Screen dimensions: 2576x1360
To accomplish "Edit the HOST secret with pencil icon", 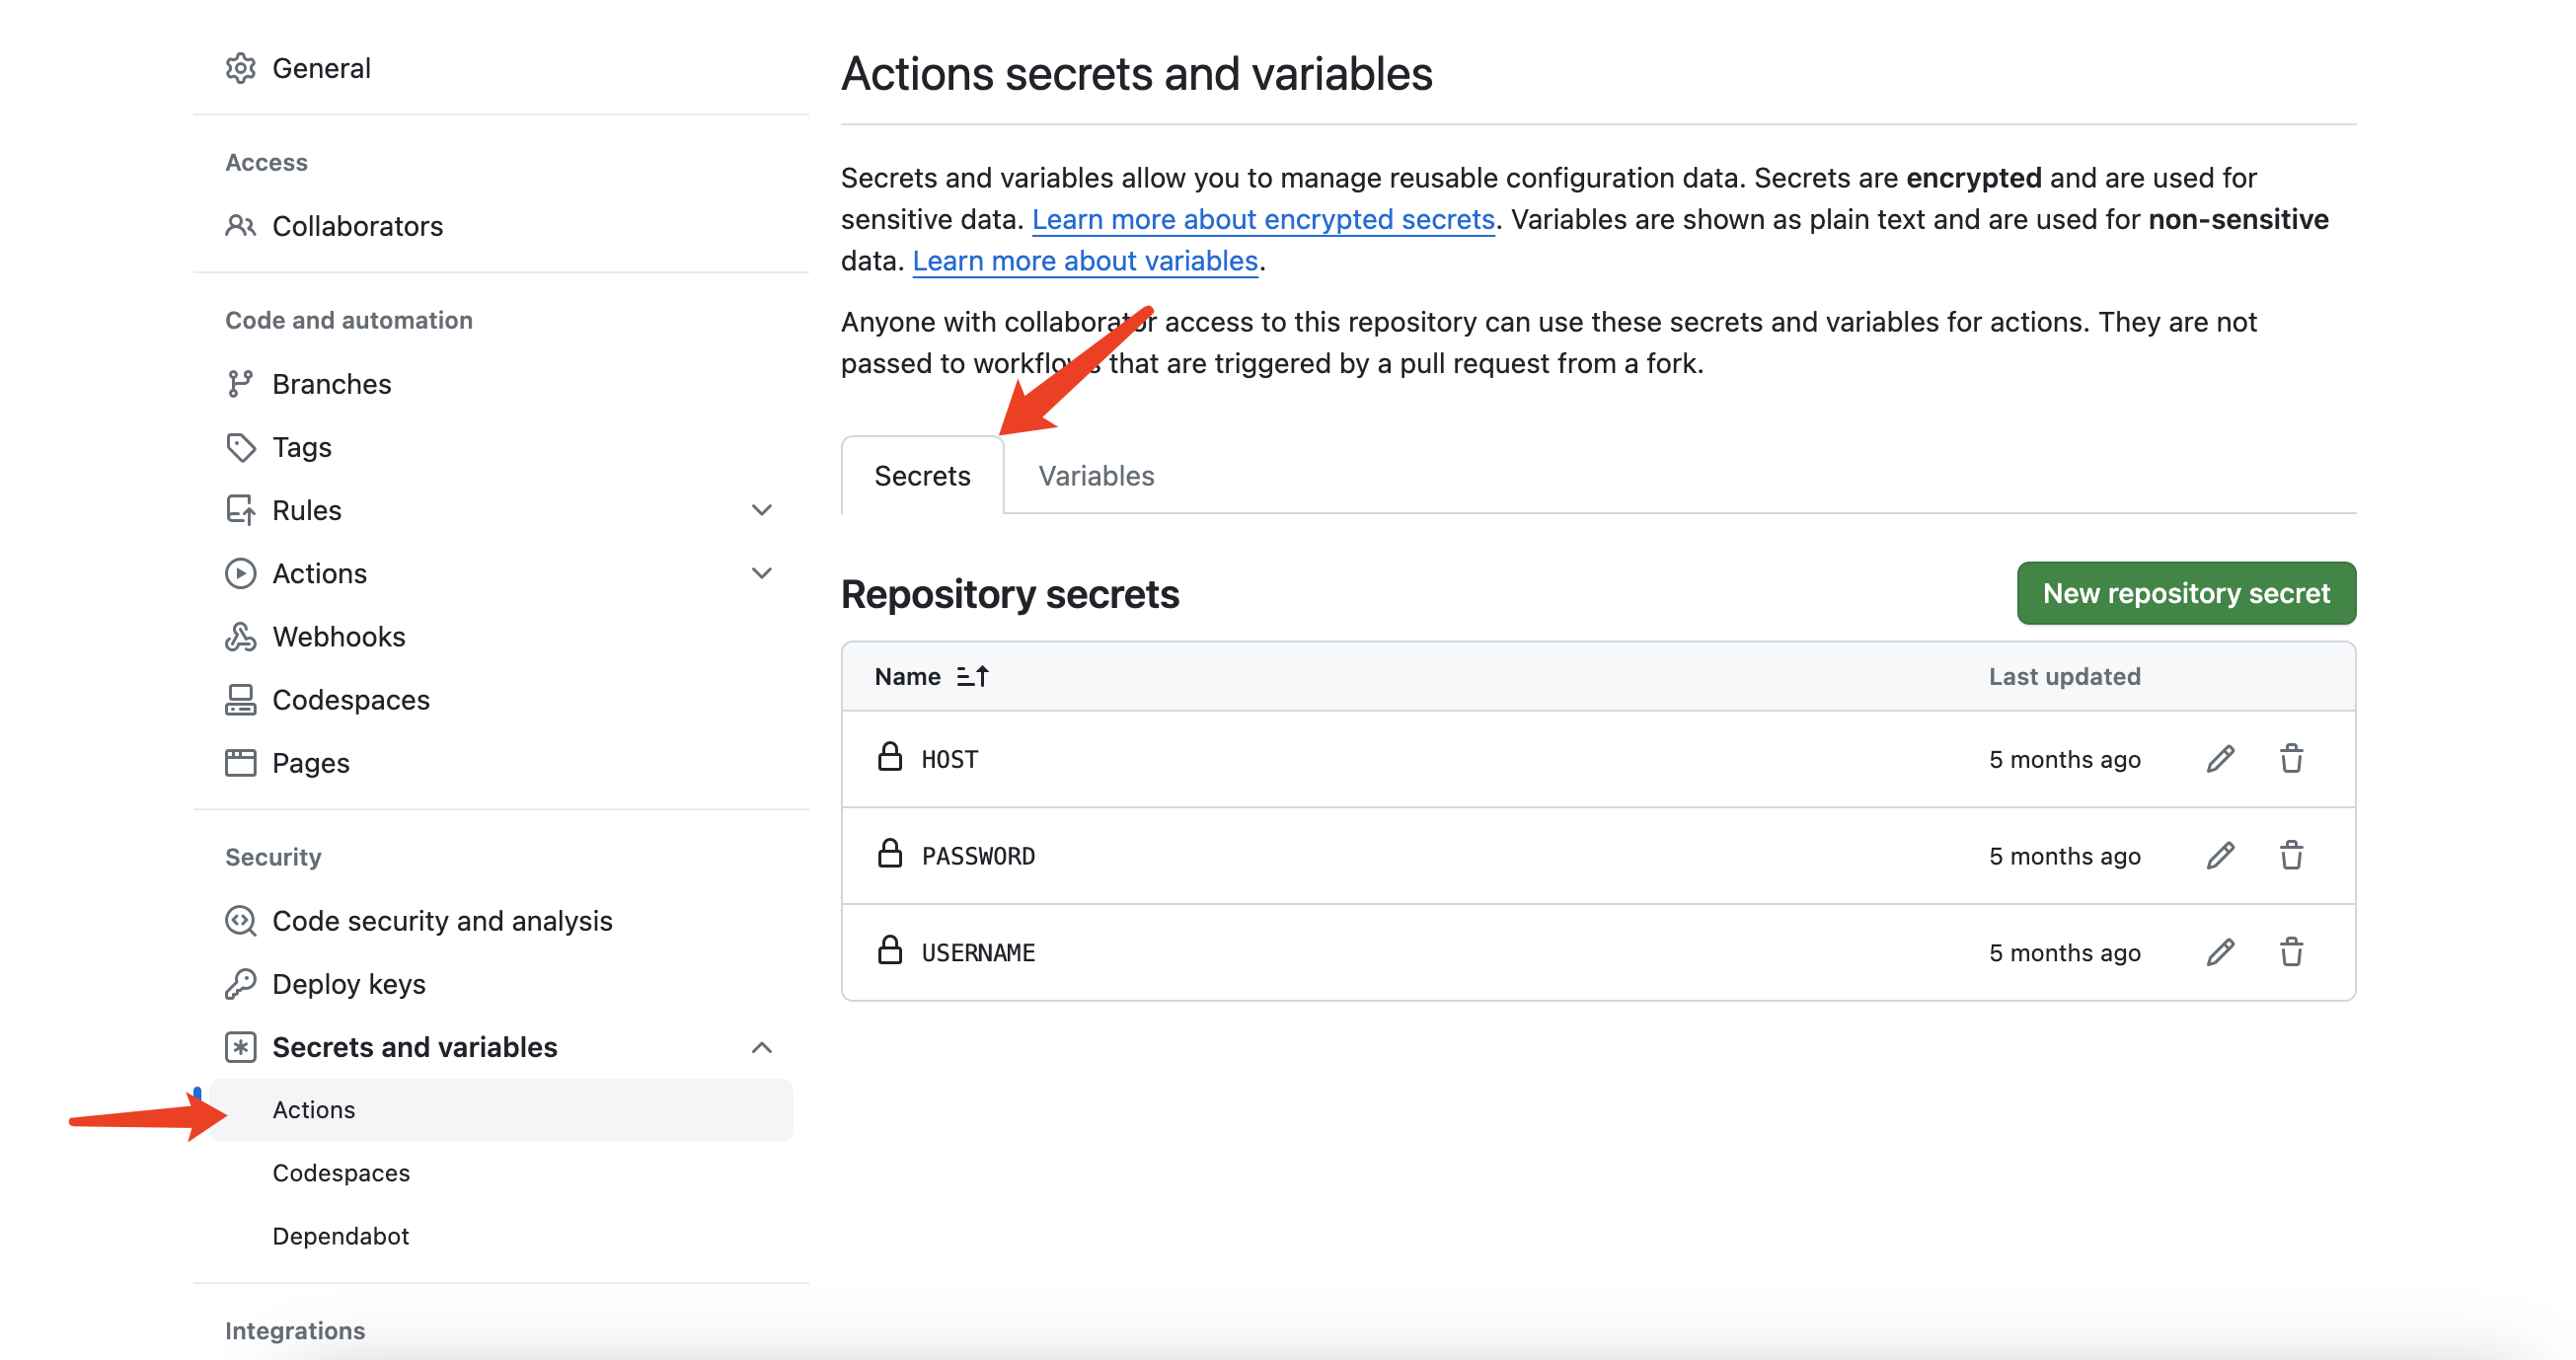I will pyautogui.click(x=2220, y=759).
